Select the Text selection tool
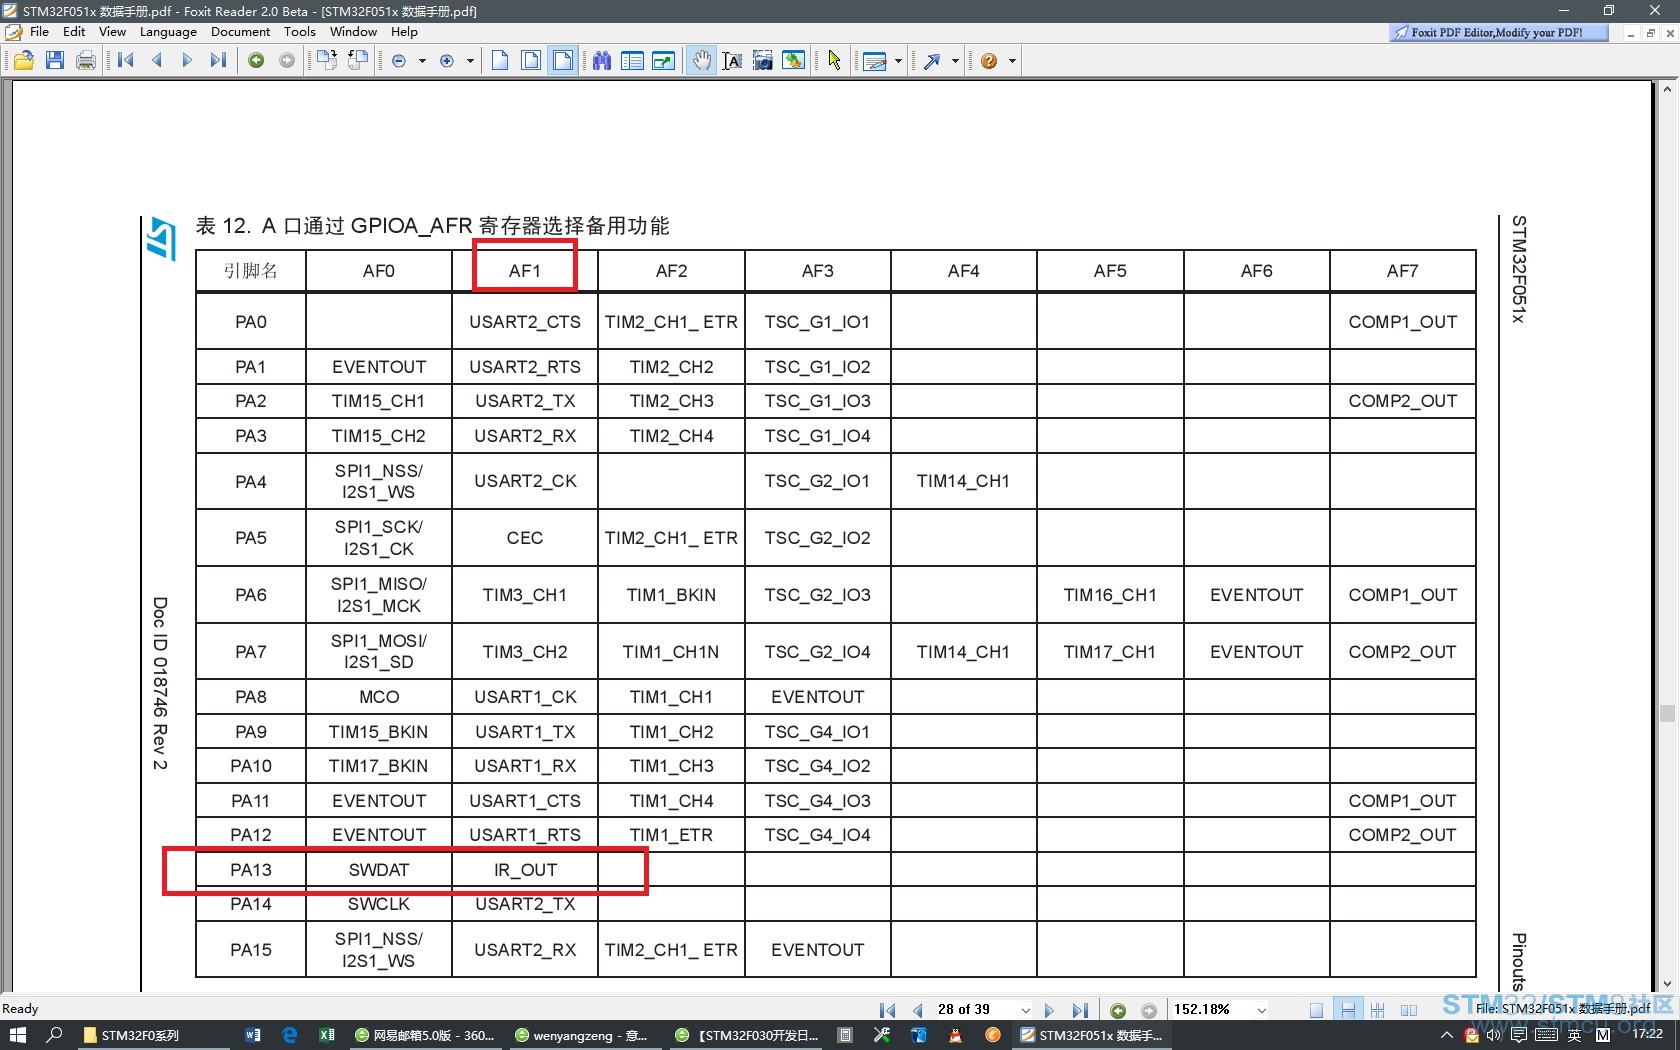The height and width of the screenshot is (1050, 1680). coord(732,61)
